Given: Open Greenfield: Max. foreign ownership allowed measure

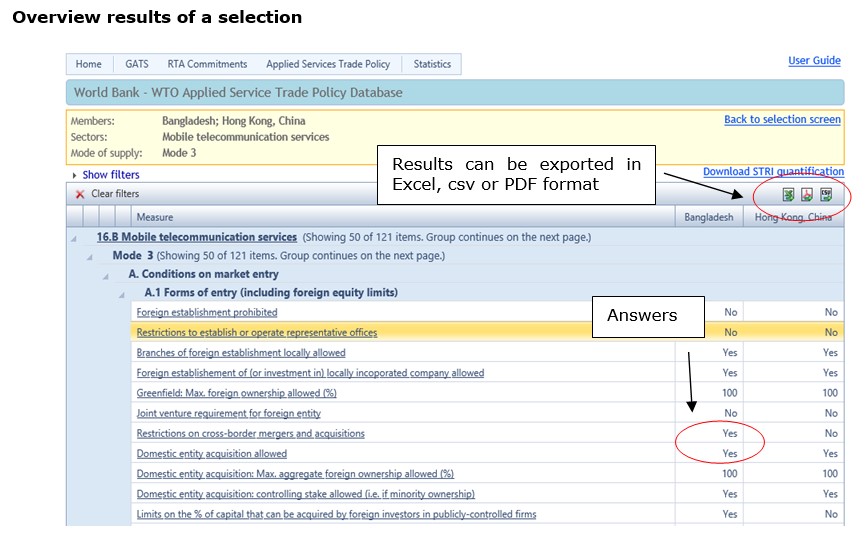Looking at the screenshot, I should [236, 393].
